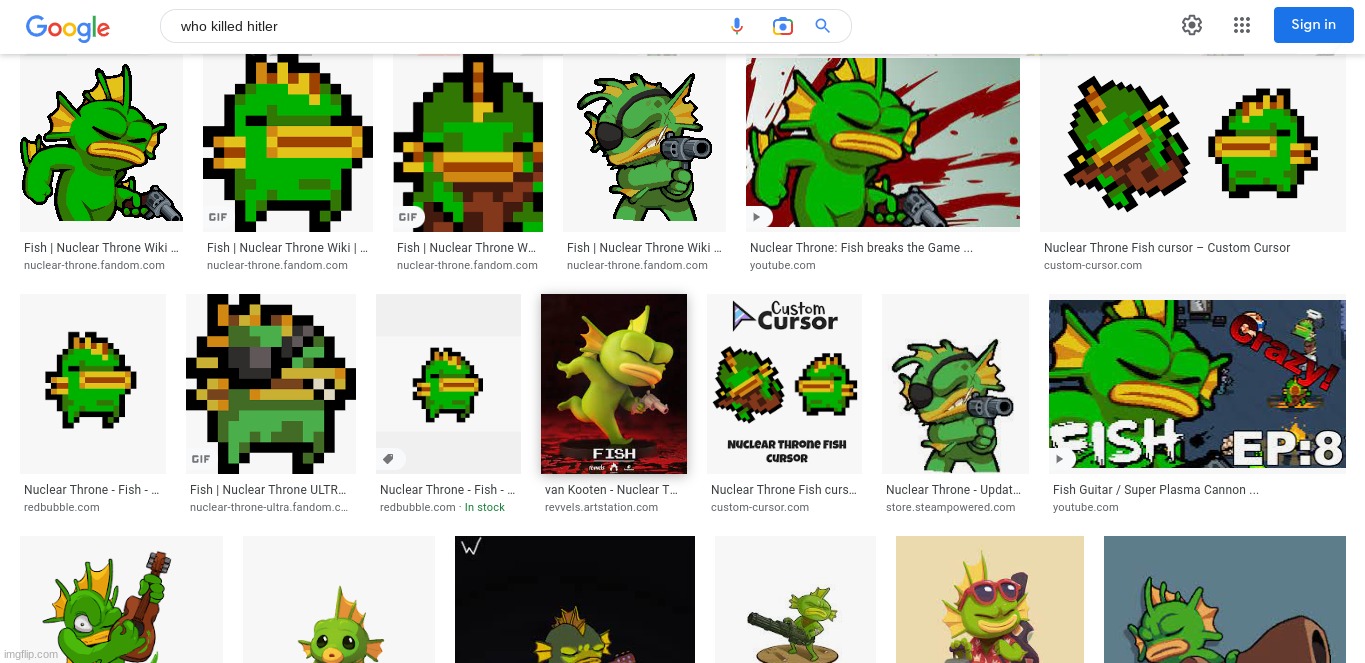Open the Google apps grid
This screenshot has width=1365, height=663.
pyautogui.click(x=1242, y=25)
